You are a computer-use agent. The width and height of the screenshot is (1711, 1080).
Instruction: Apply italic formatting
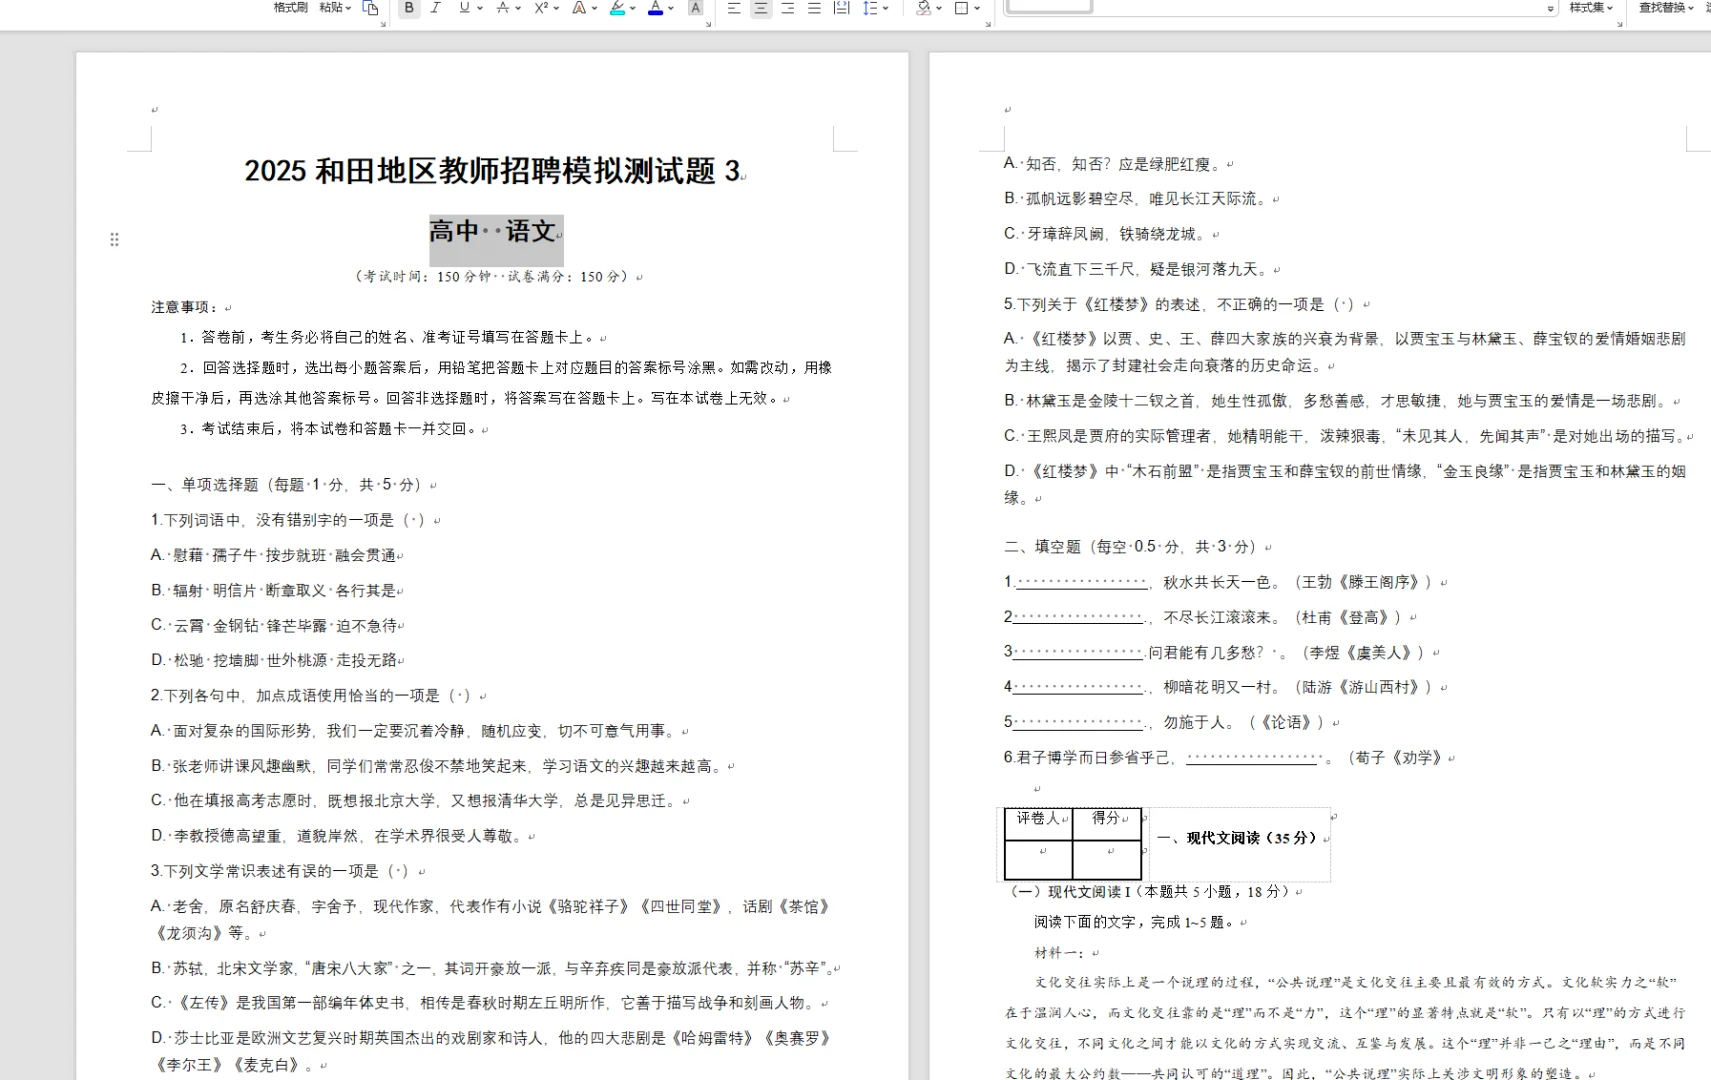coord(435,8)
